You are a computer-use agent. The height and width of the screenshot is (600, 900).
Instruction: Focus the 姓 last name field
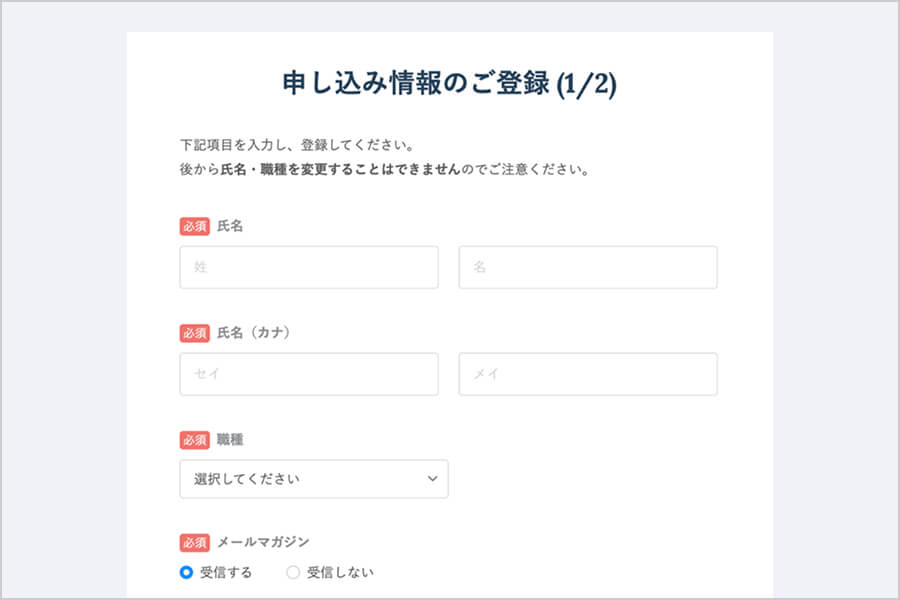[309, 268]
